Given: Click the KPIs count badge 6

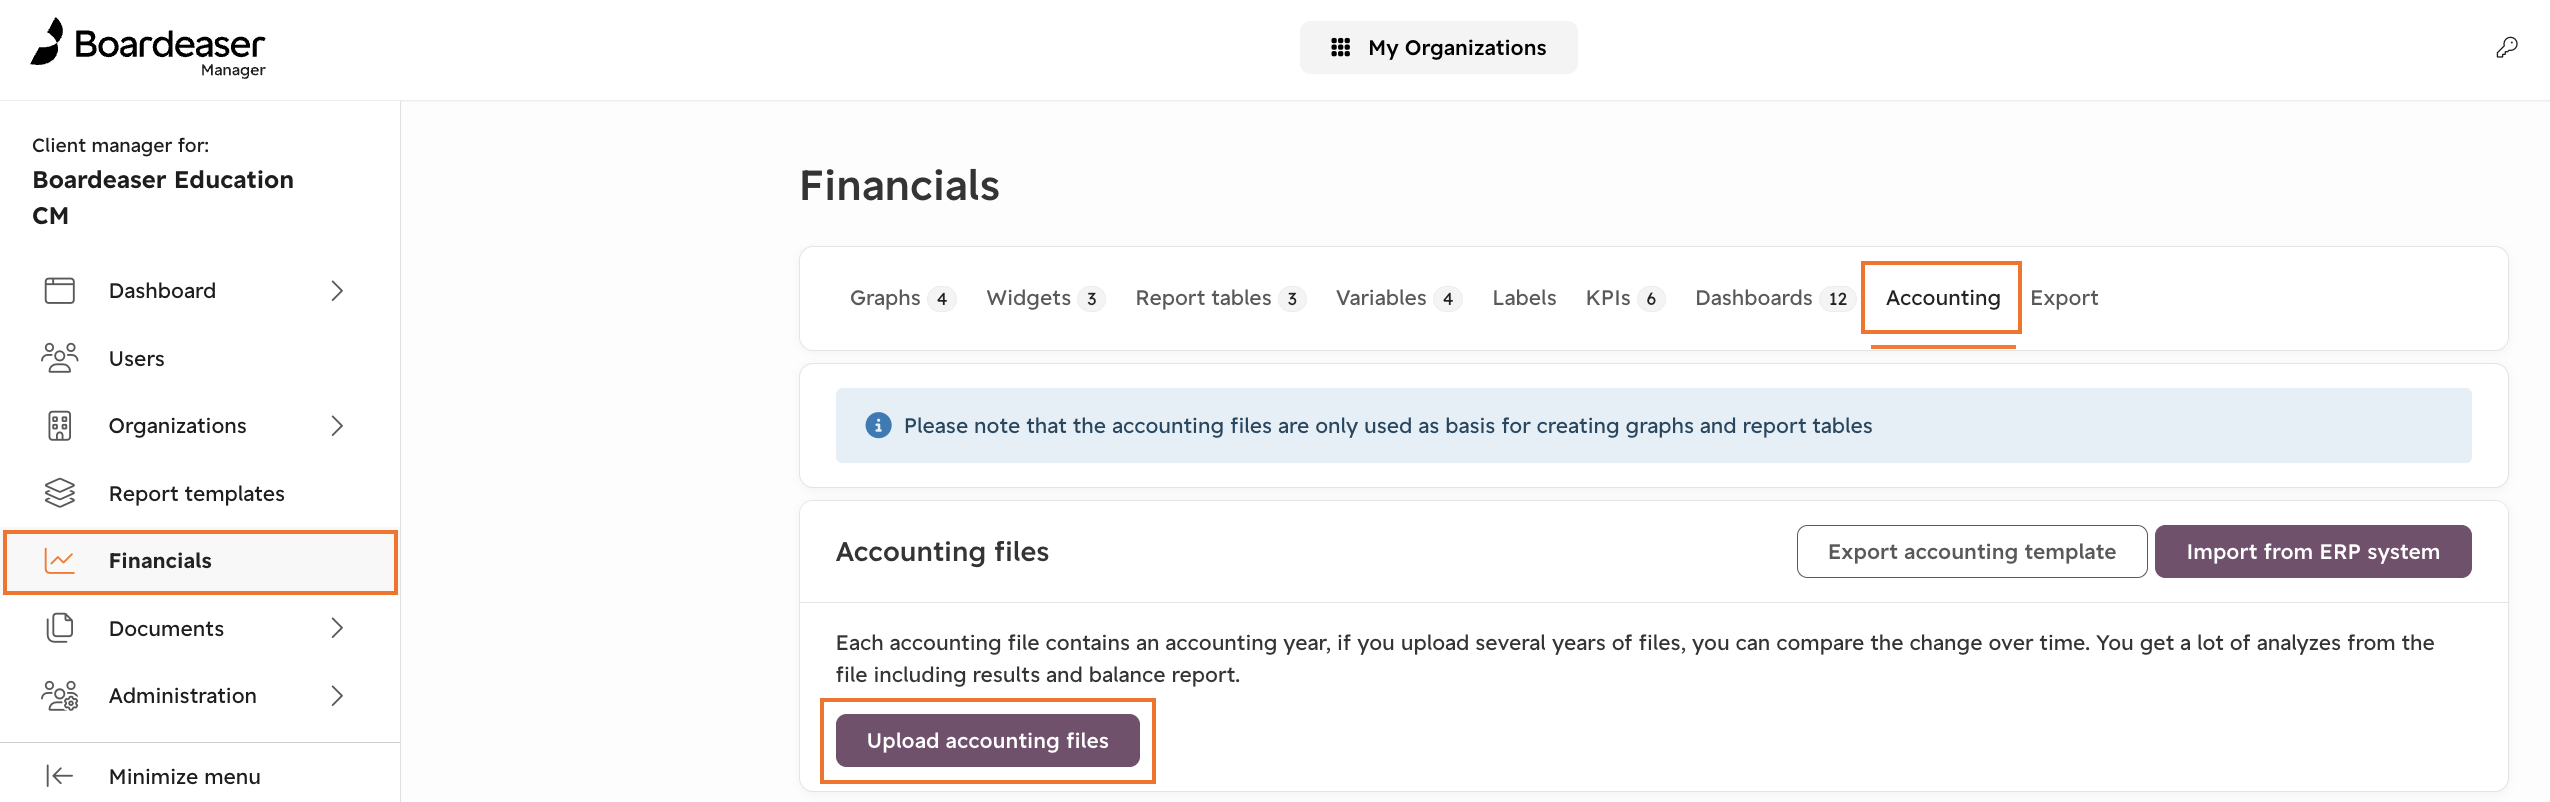Looking at the screenshot, I should tap(1651, 299).
